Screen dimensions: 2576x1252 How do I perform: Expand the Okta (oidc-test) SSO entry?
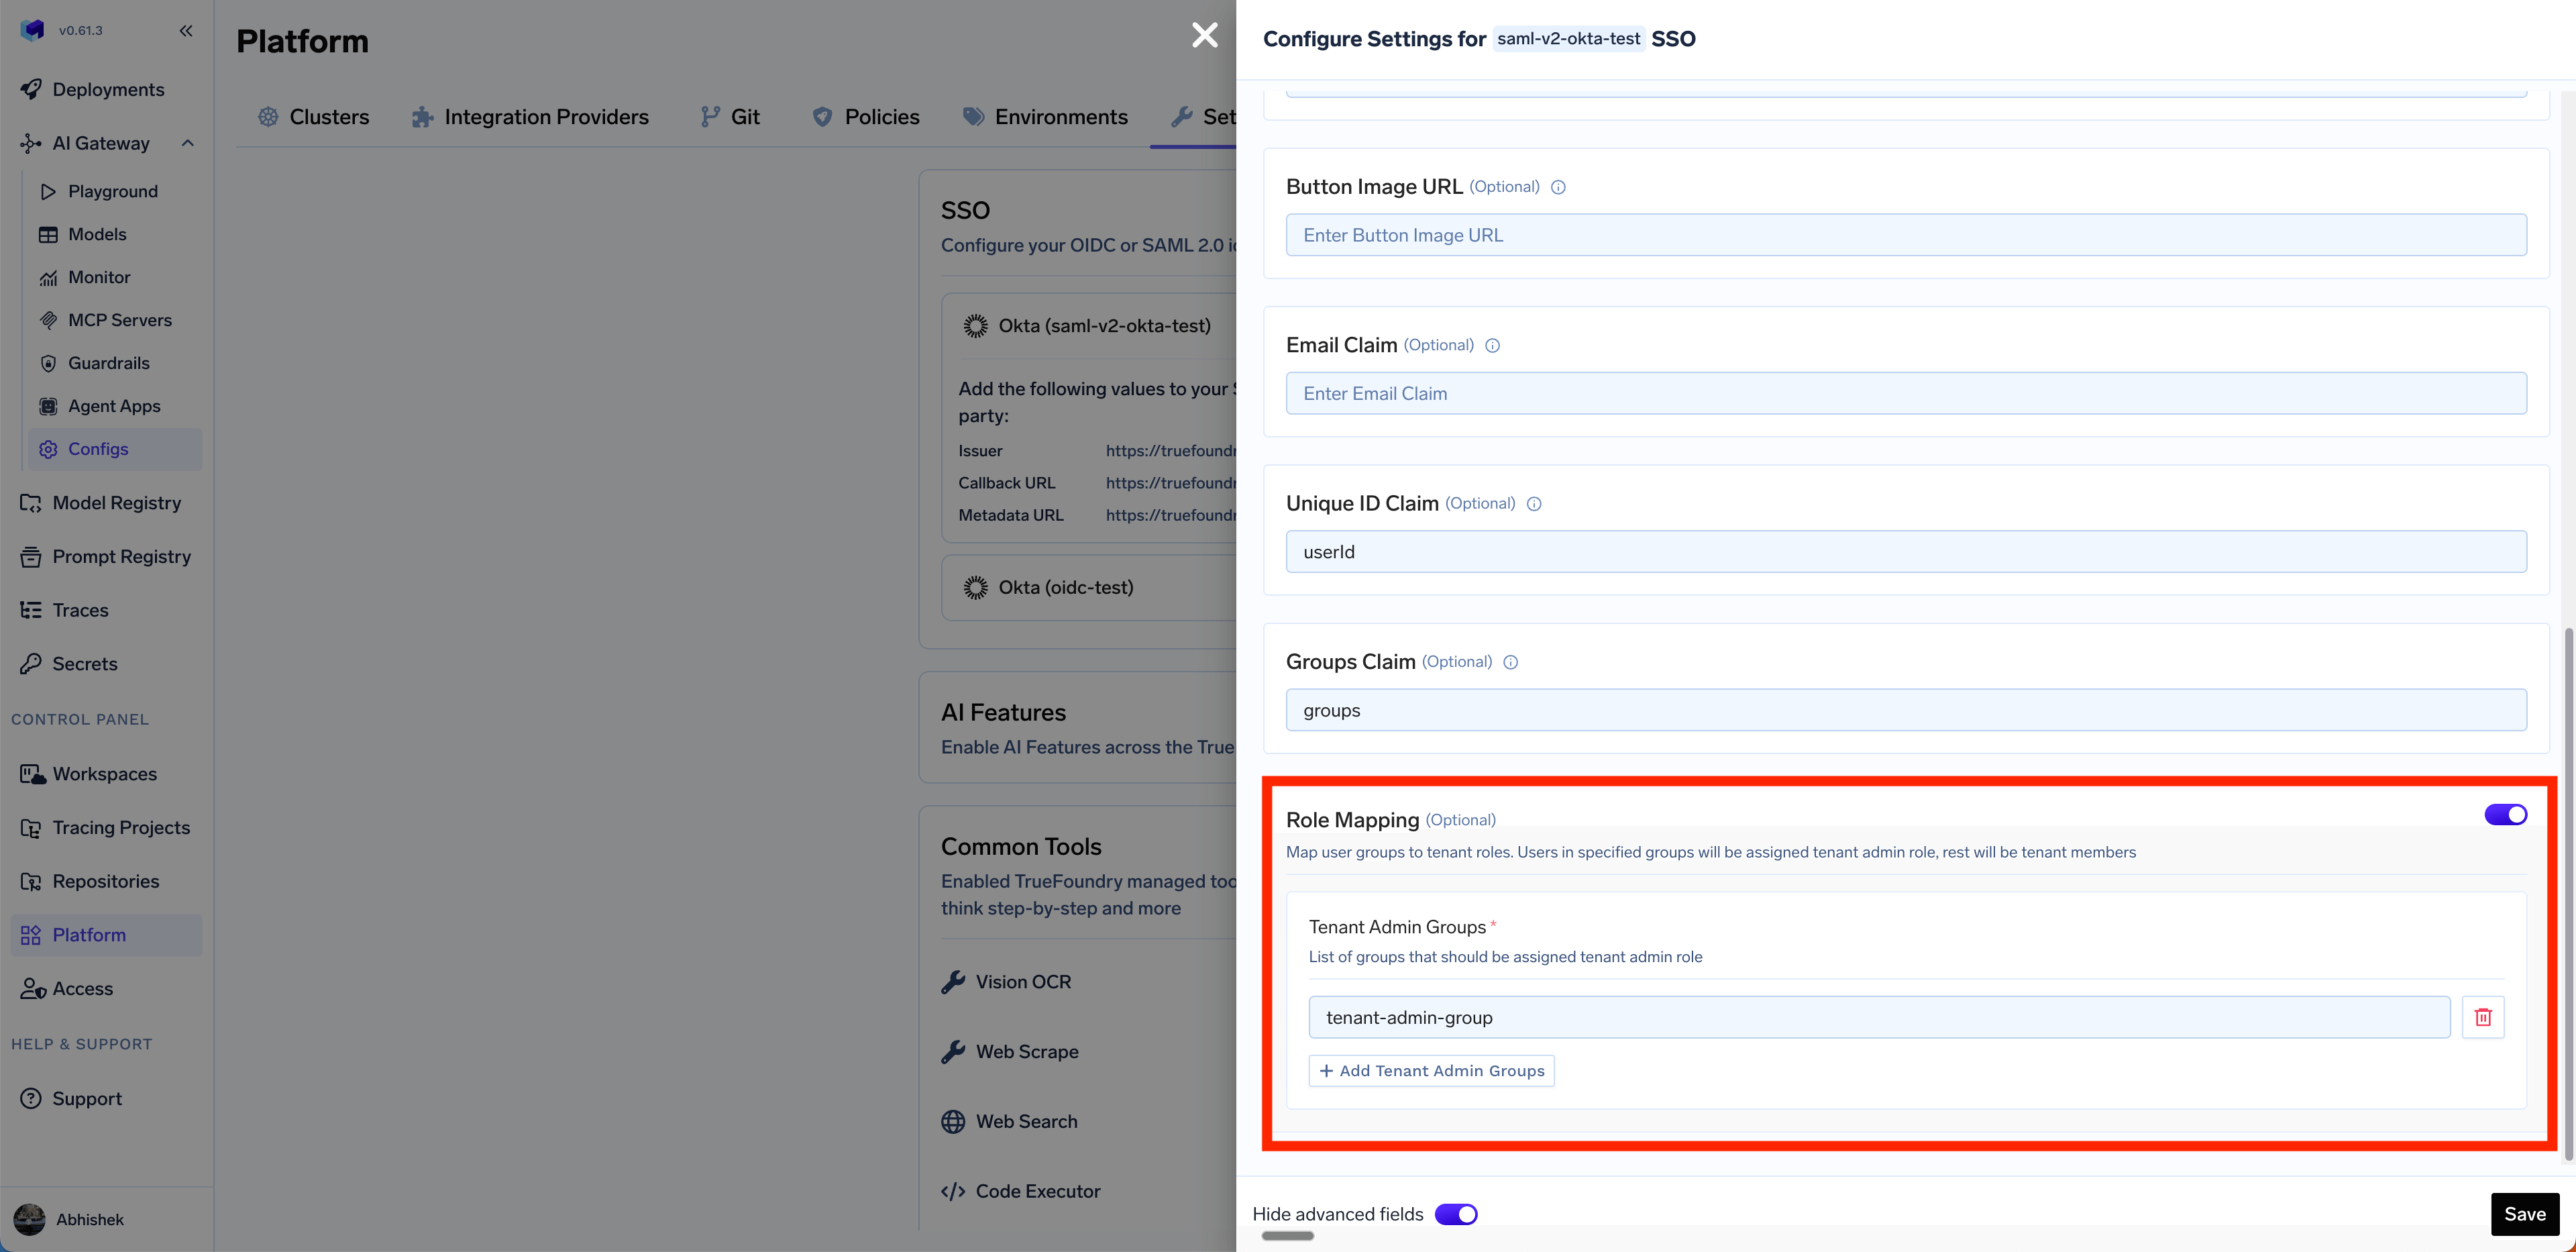[x=1065, y=587]
